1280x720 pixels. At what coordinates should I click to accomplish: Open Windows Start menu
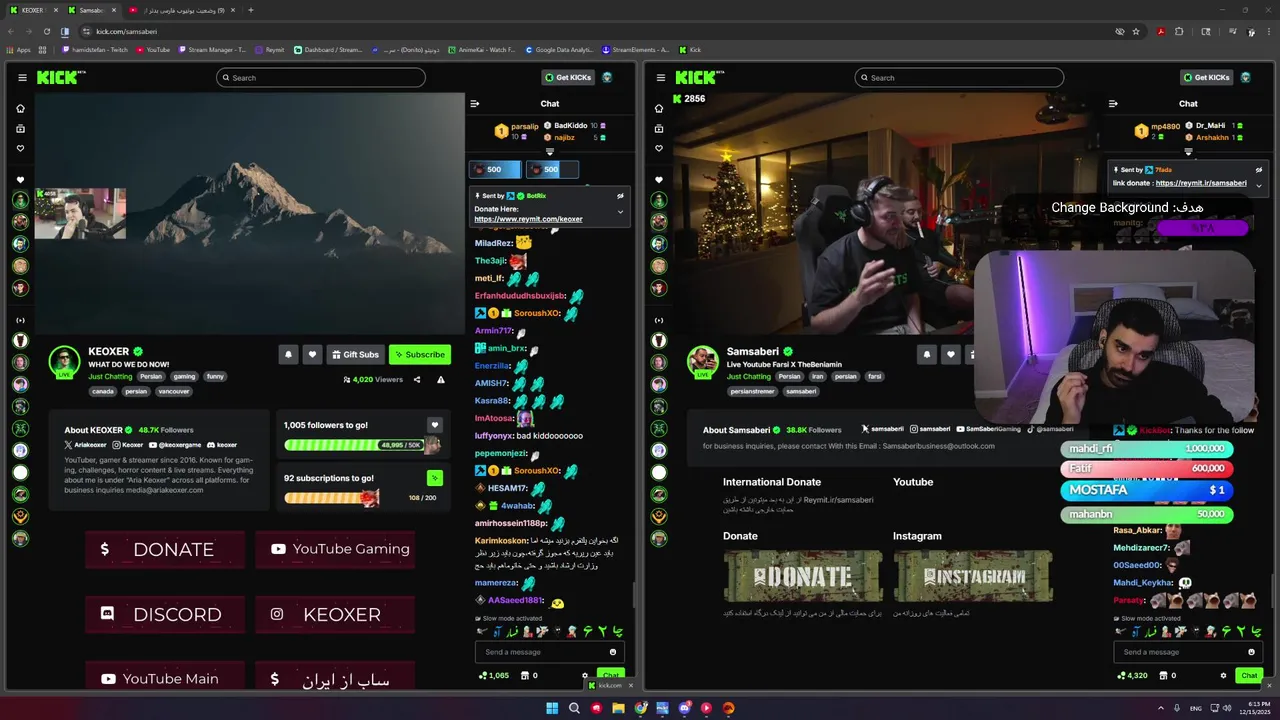[552, 708]
